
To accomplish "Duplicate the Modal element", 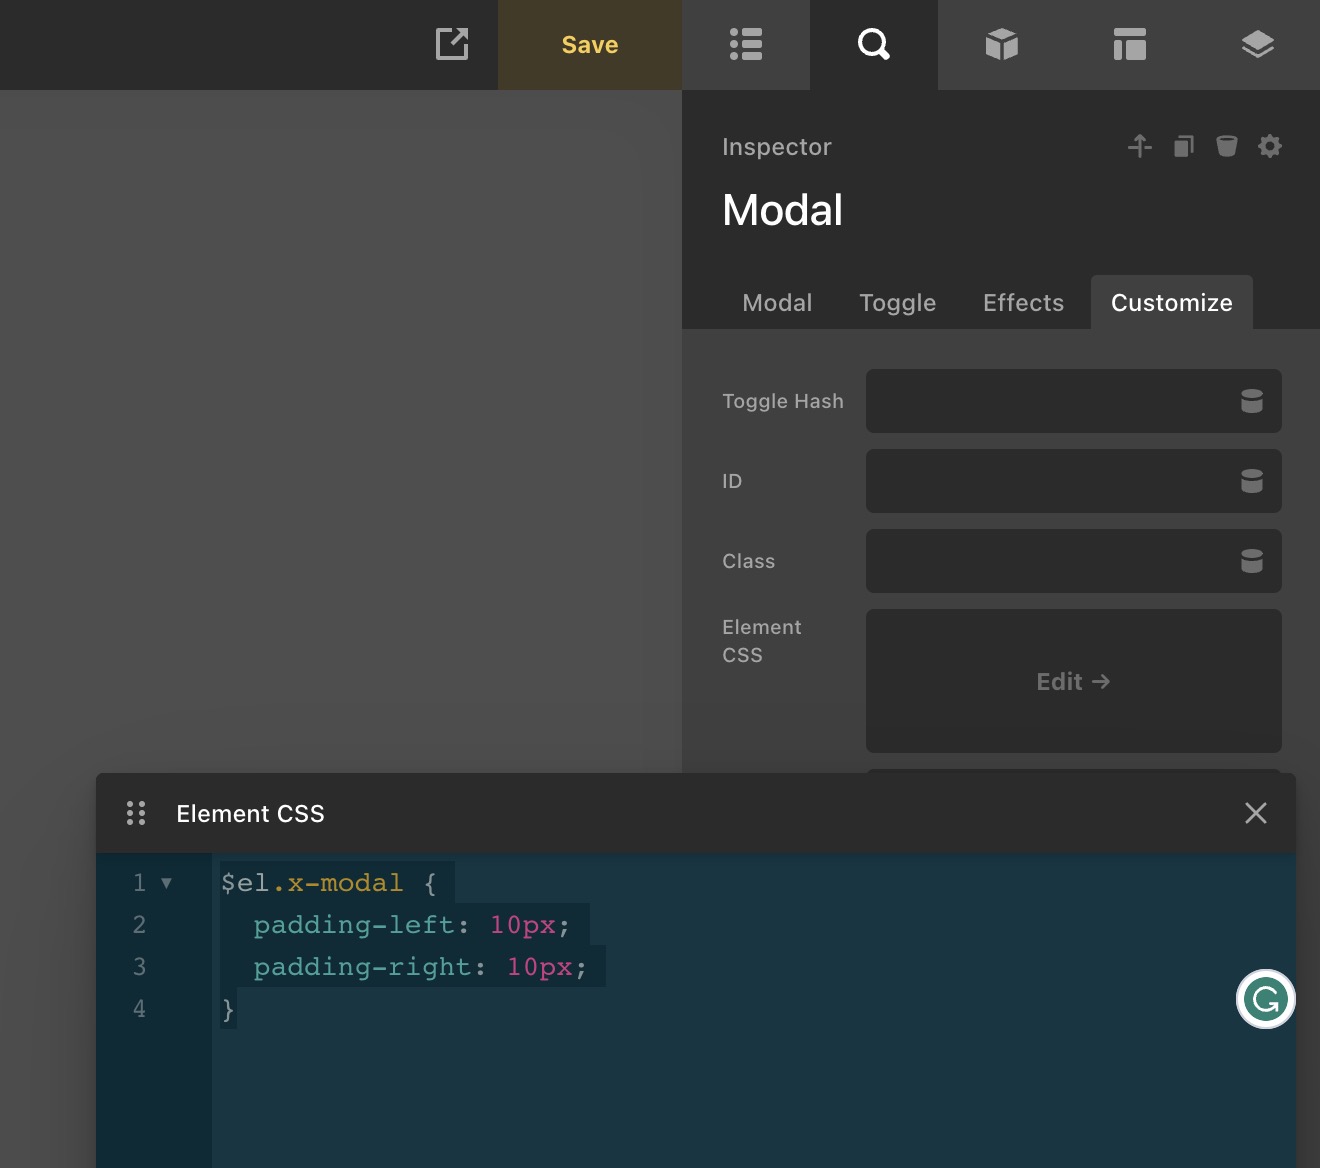I will [1184, 146].
